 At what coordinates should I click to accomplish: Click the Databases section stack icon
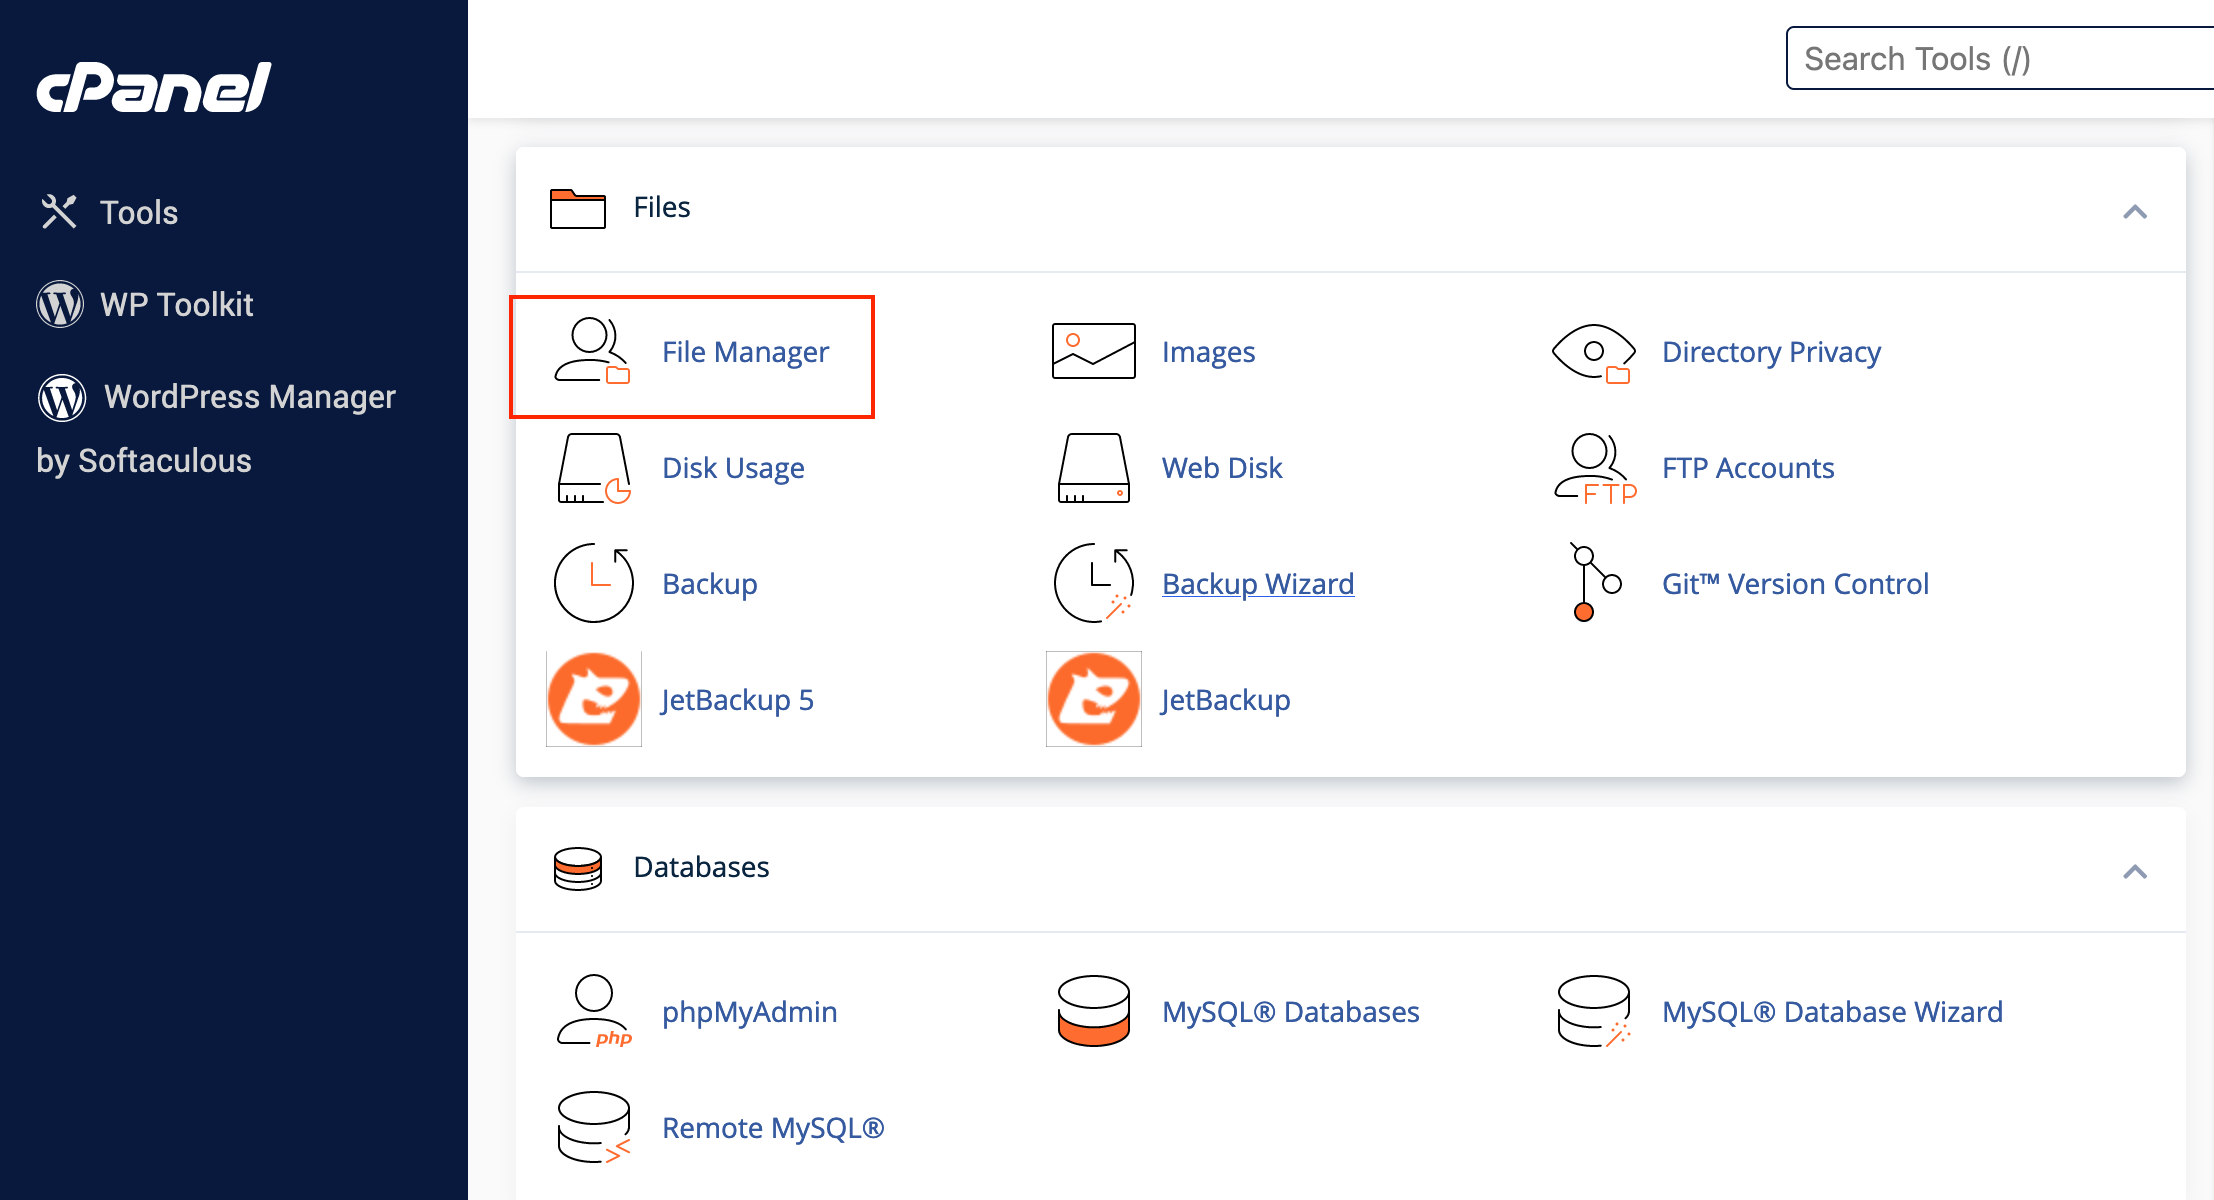578,868
